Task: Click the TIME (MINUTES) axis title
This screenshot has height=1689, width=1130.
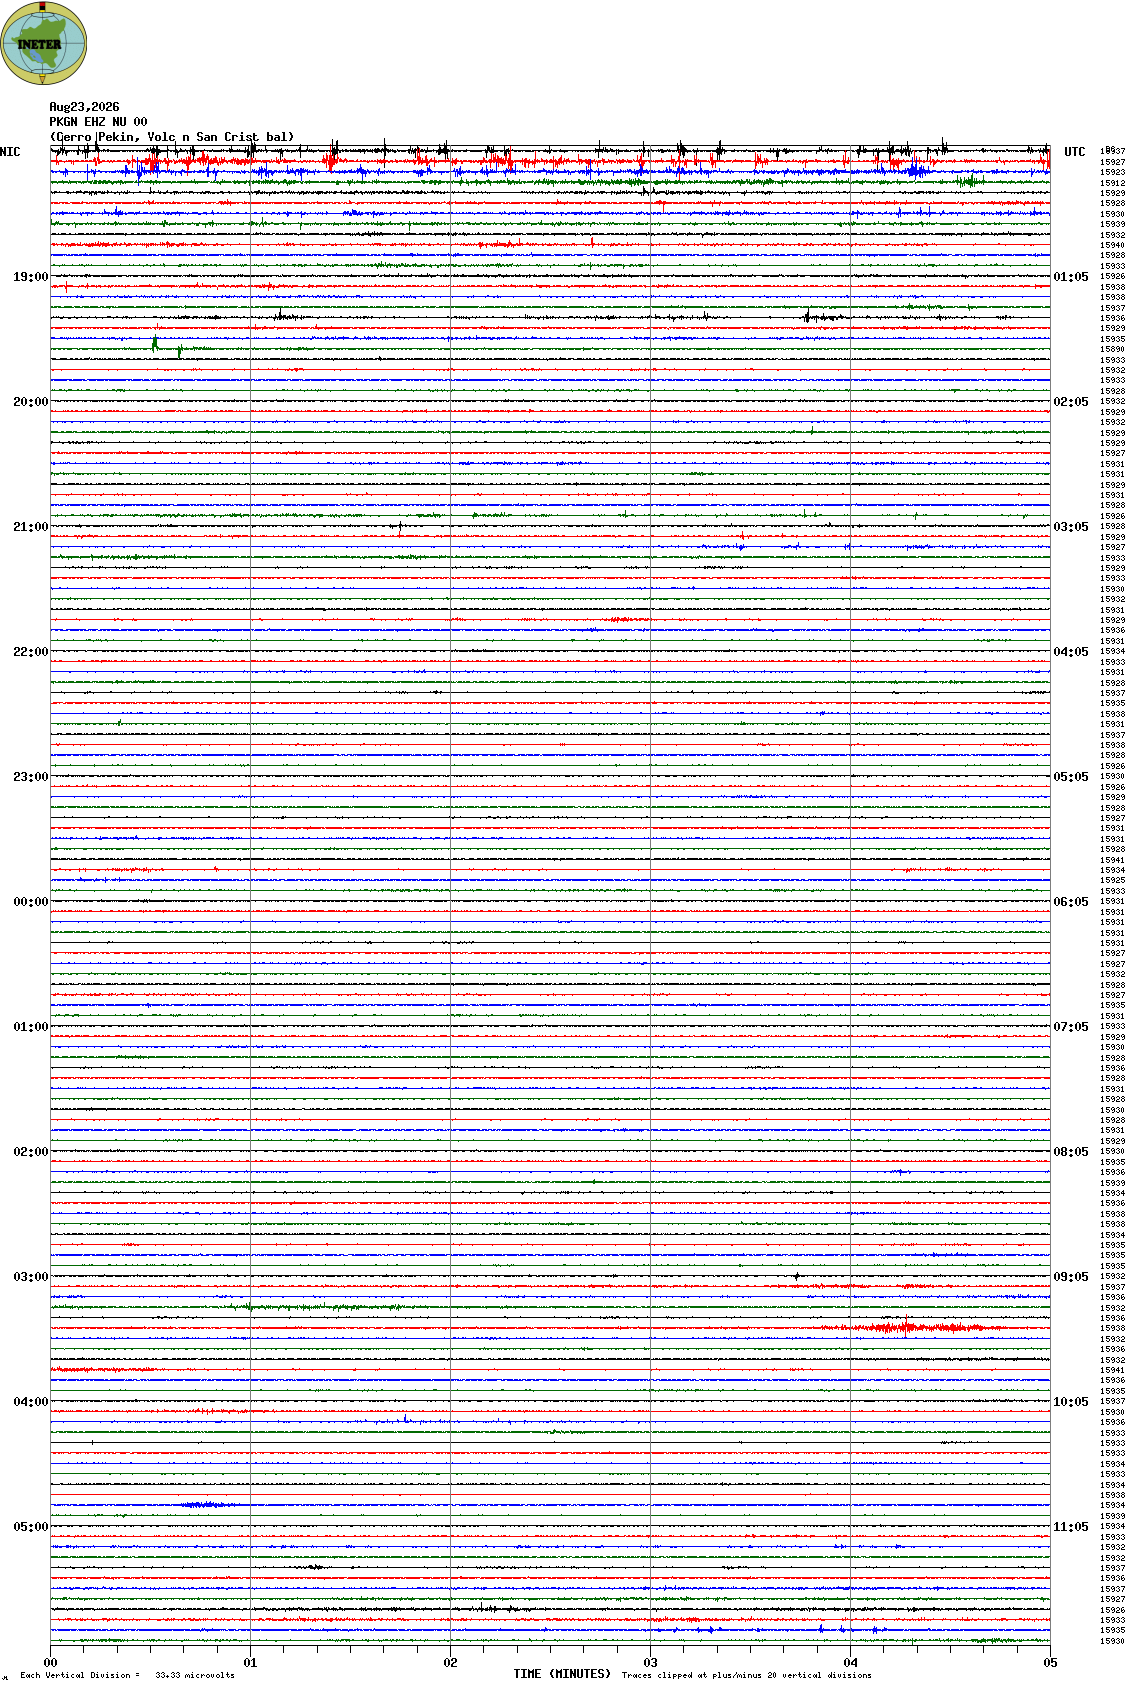Action: point(562,1674)
